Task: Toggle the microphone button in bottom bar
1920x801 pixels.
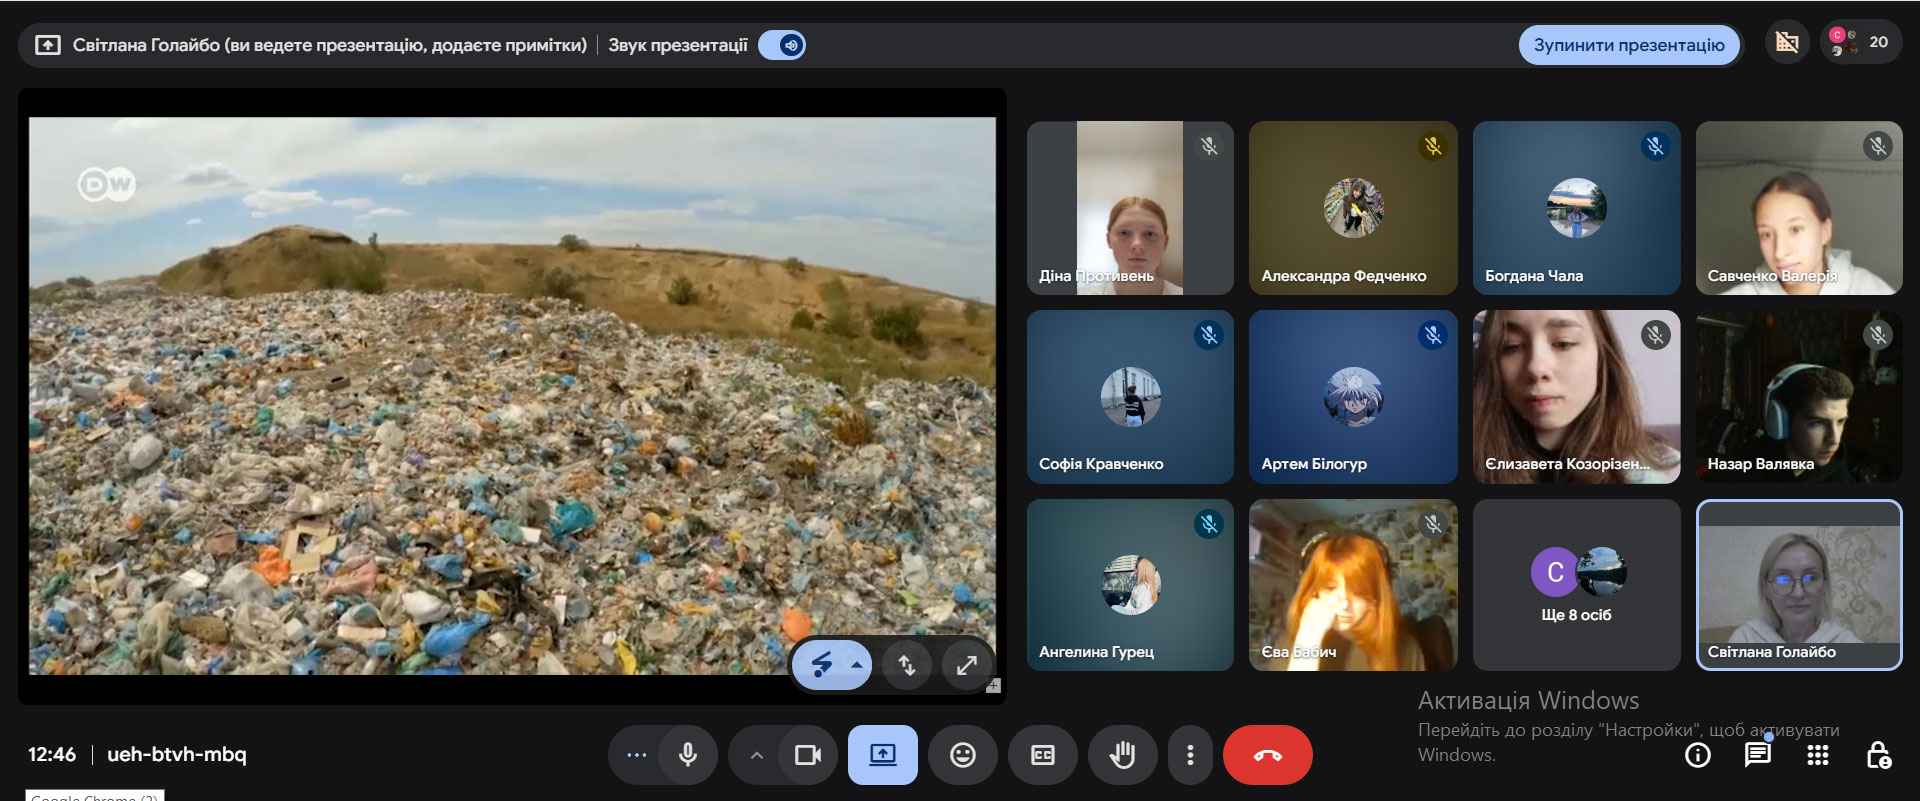Action: (687, 755)
